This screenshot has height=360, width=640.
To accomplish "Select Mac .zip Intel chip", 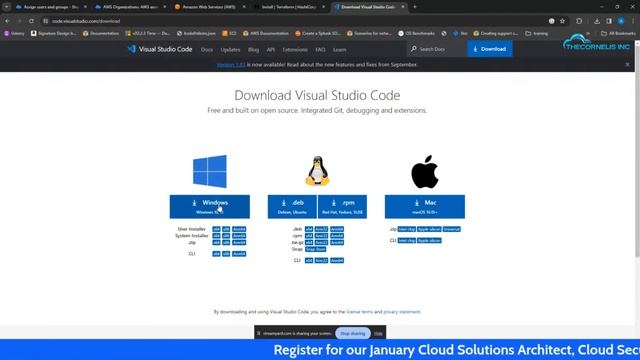I will click(407, 229).
